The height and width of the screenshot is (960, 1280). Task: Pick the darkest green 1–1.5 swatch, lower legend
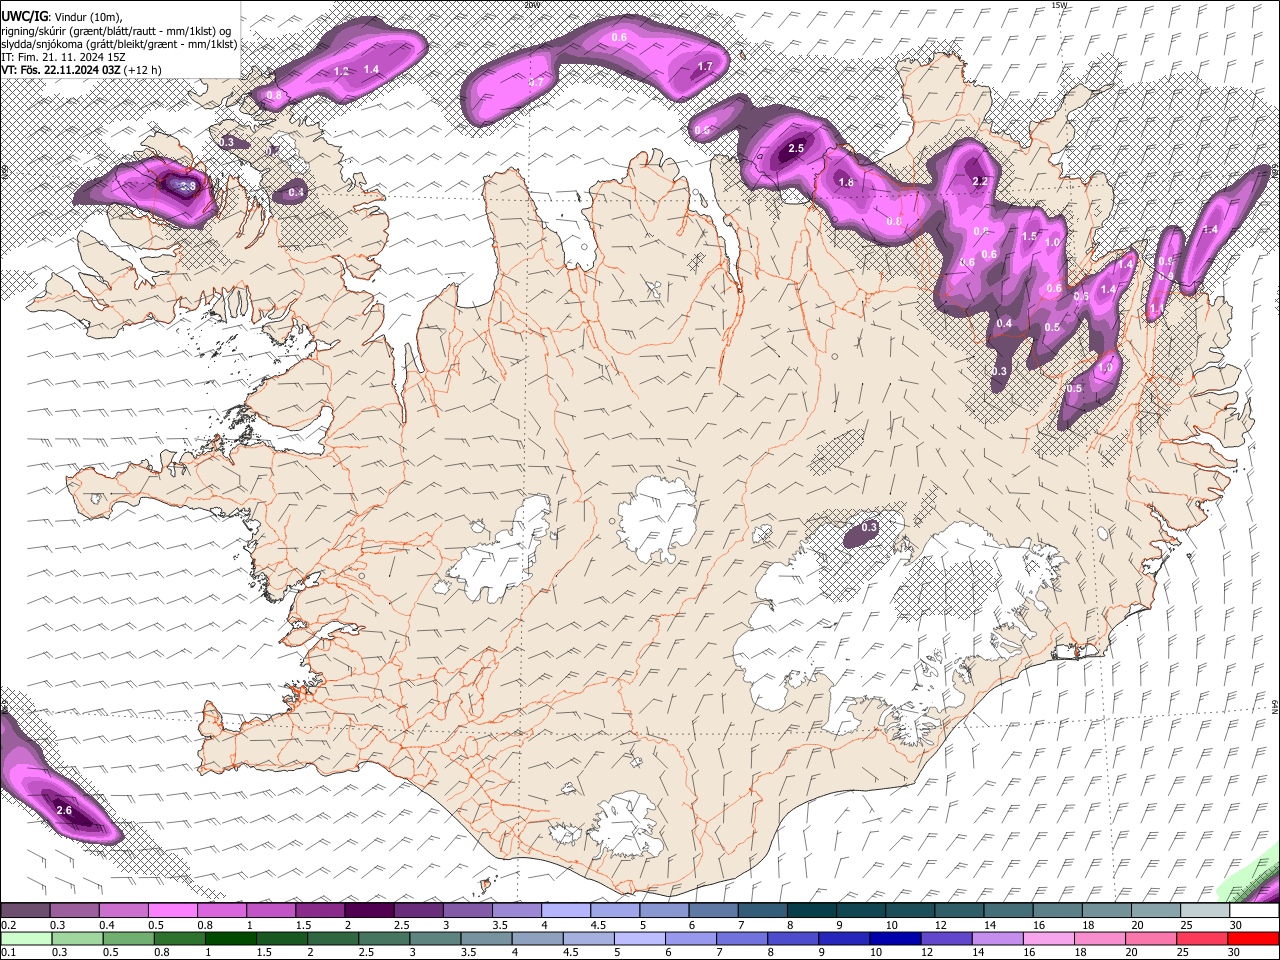[x=230, y=938]
